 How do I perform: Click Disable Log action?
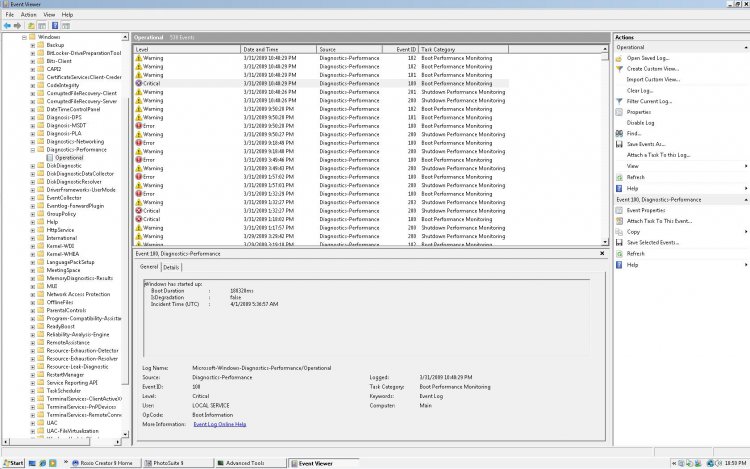(x=640, y=123)
